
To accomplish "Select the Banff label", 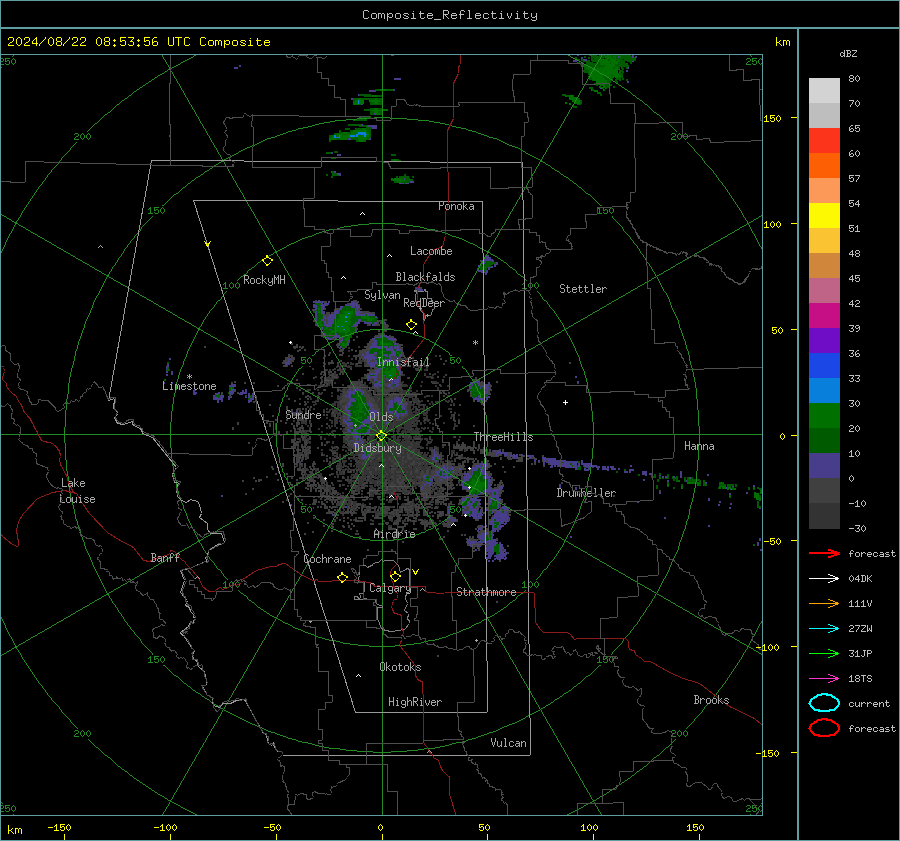I will click(x=165, y=557).
